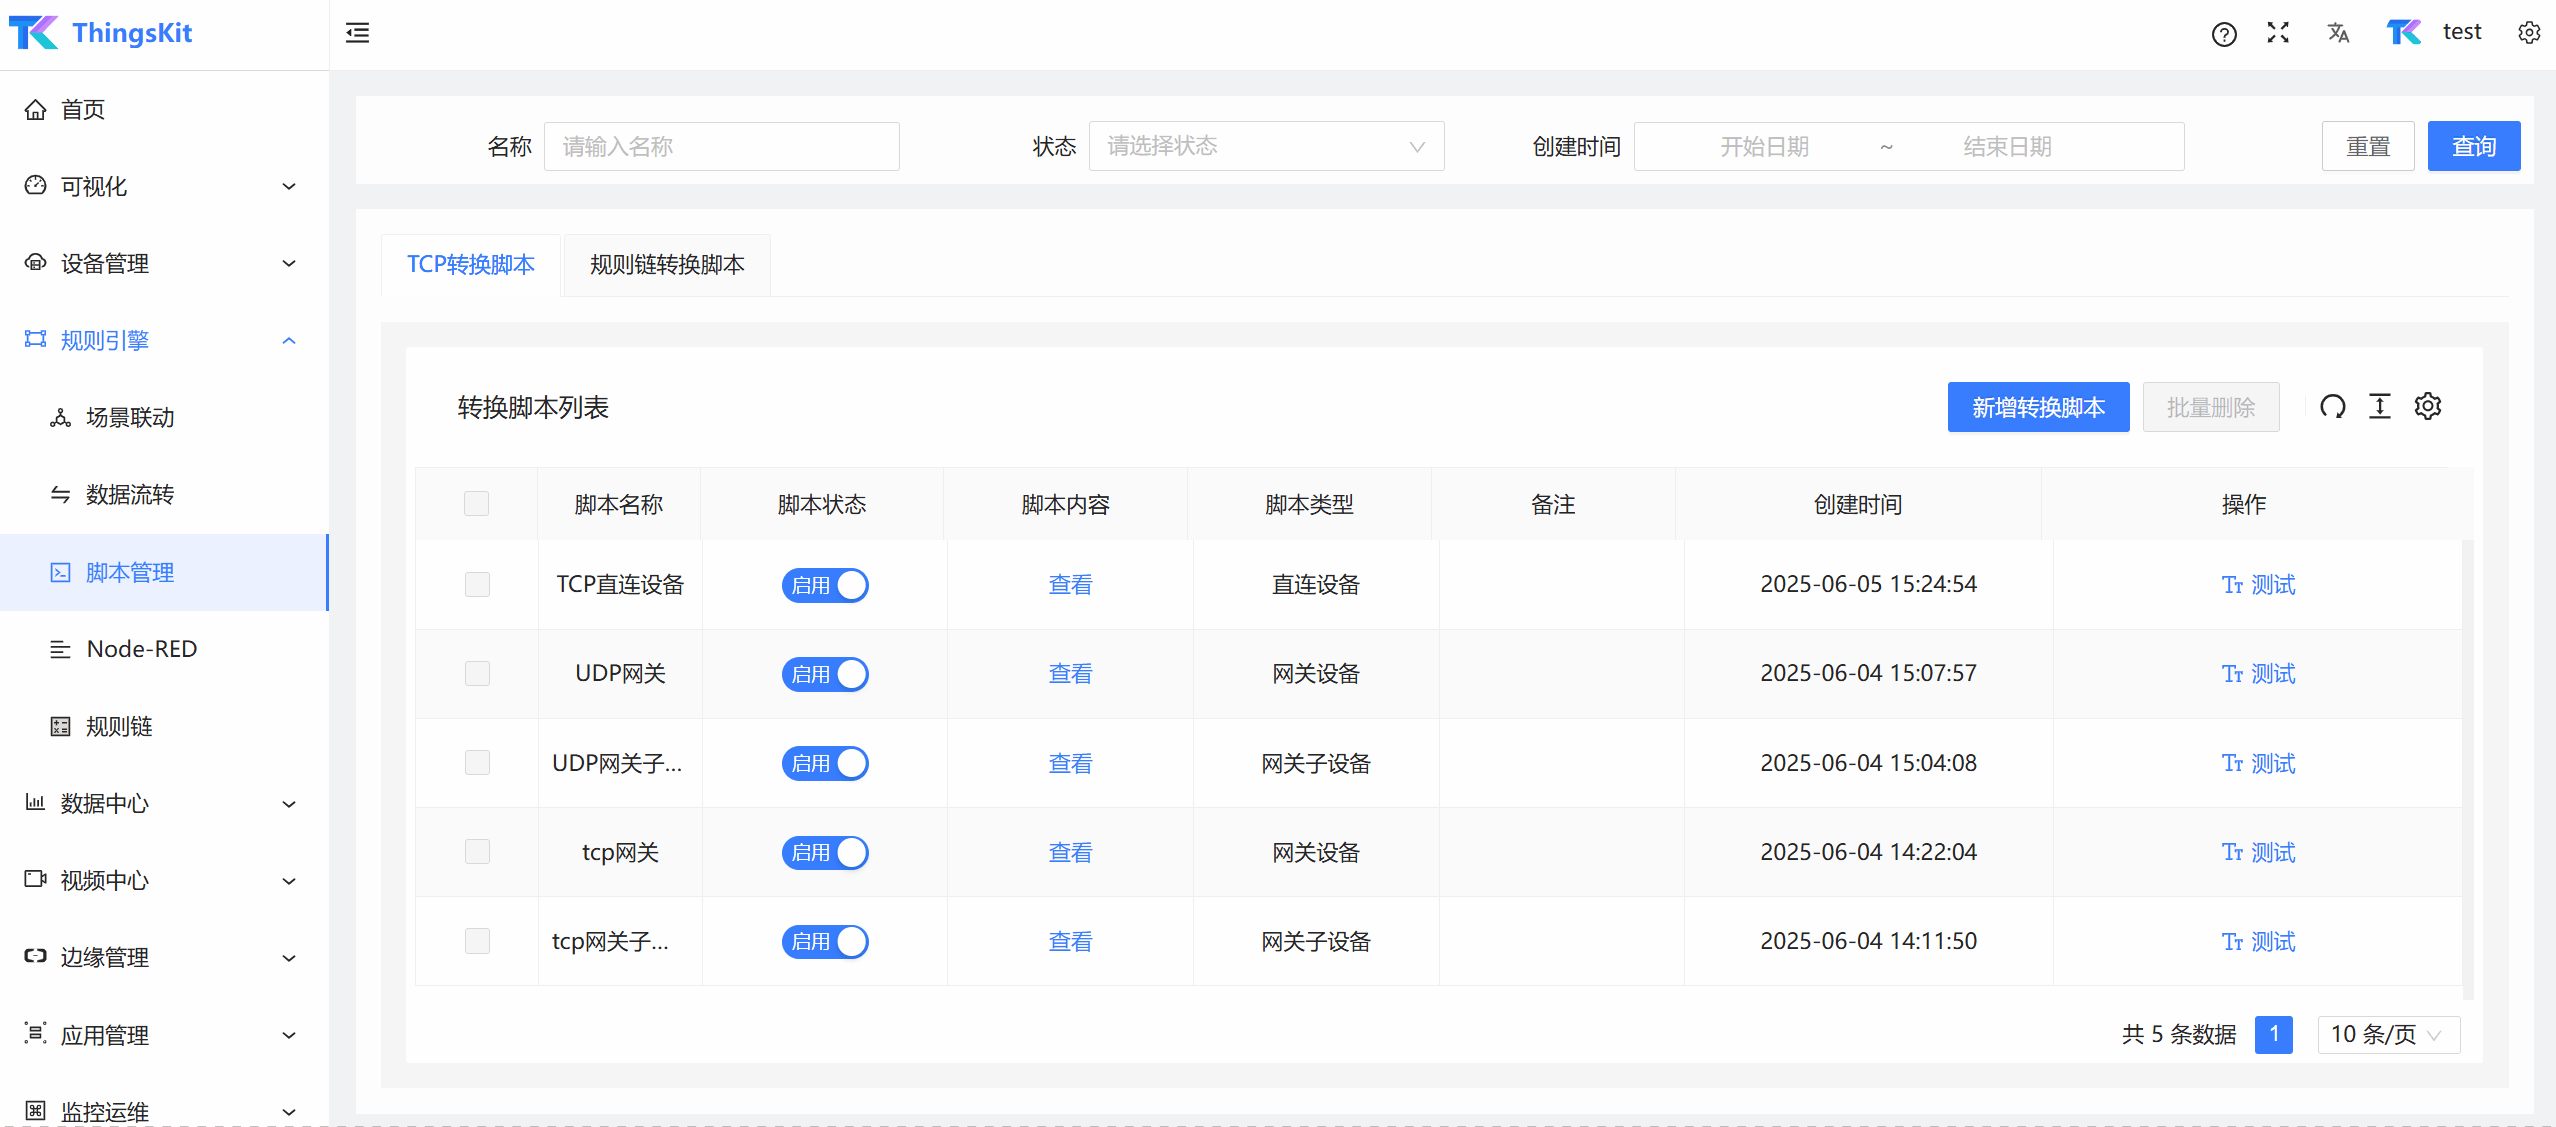Screen dimensions: 2556x1127
Task: Open the Node-RED menu item
Action: pos(164,649)
